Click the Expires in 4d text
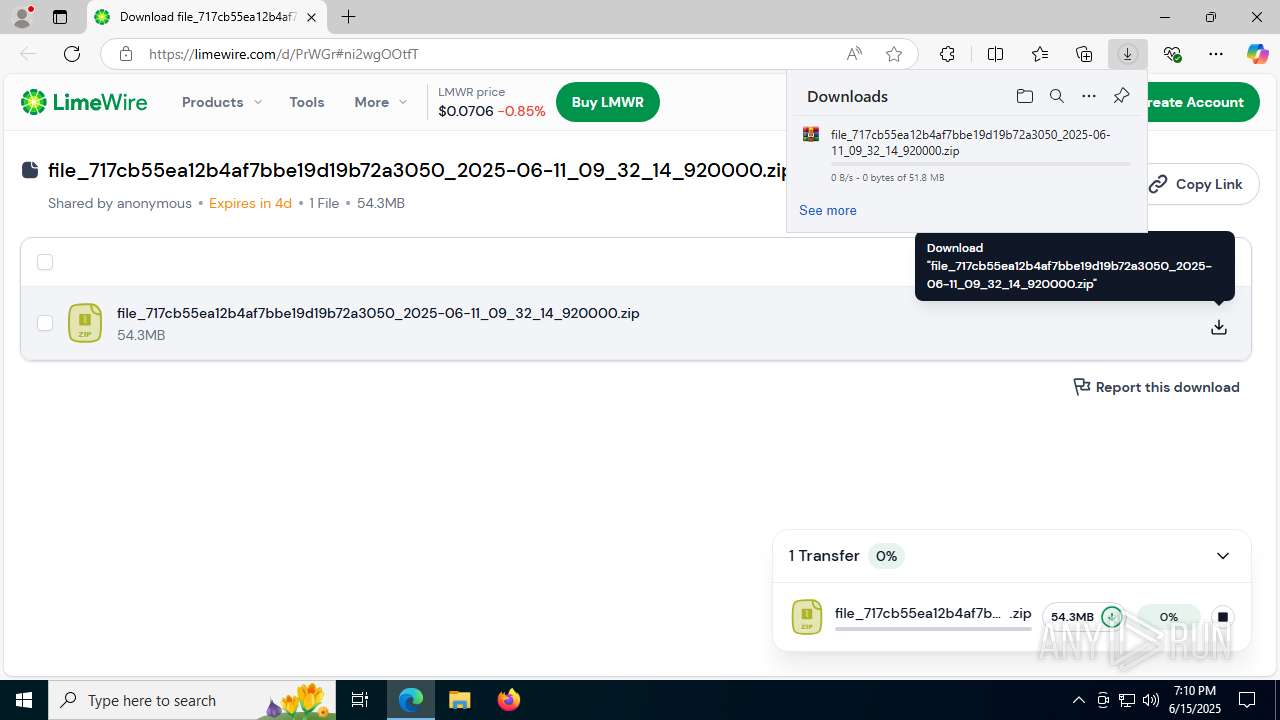 pyautogui.click(x=250, y=203)
